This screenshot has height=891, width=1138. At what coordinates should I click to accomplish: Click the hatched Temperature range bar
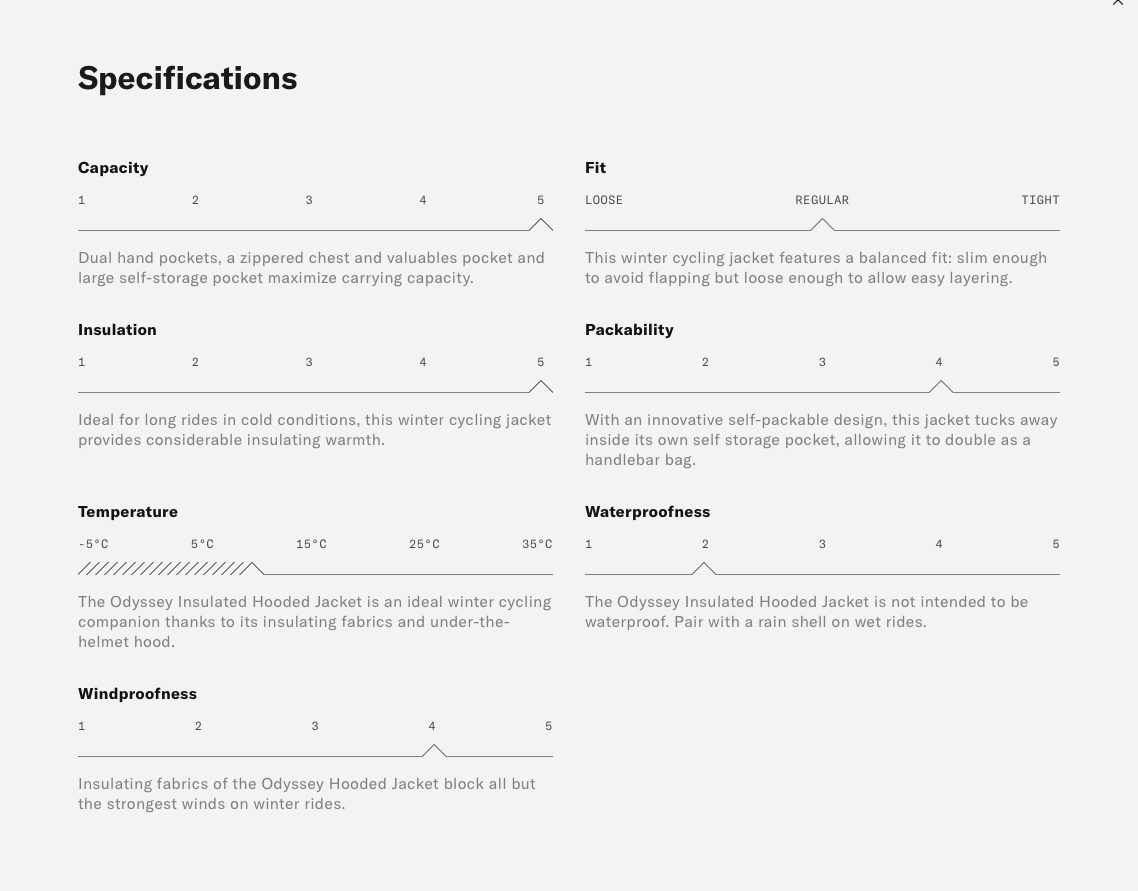162,569
